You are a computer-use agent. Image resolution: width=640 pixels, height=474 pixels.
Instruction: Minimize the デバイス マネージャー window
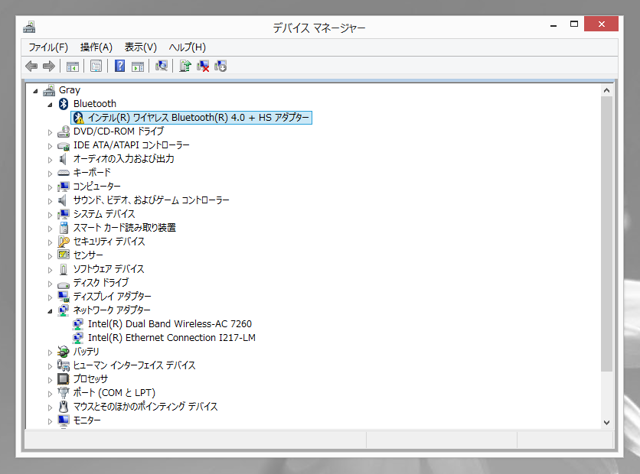tap(553, 24)
